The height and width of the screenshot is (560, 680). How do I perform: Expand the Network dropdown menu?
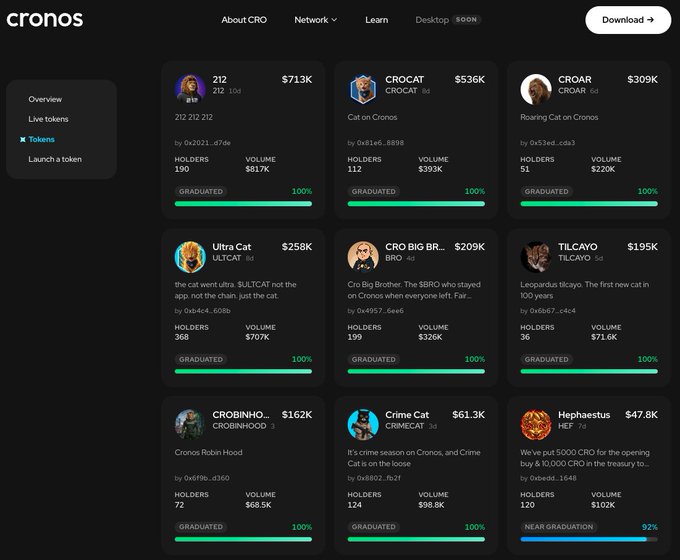tap(315, 20)
